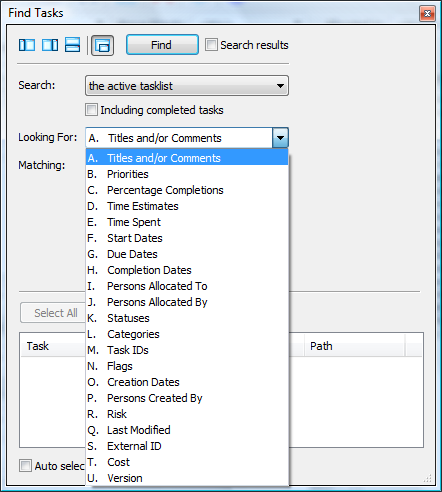
Task: Select 'L. Categories' in dropdown list
Action: 187,334
